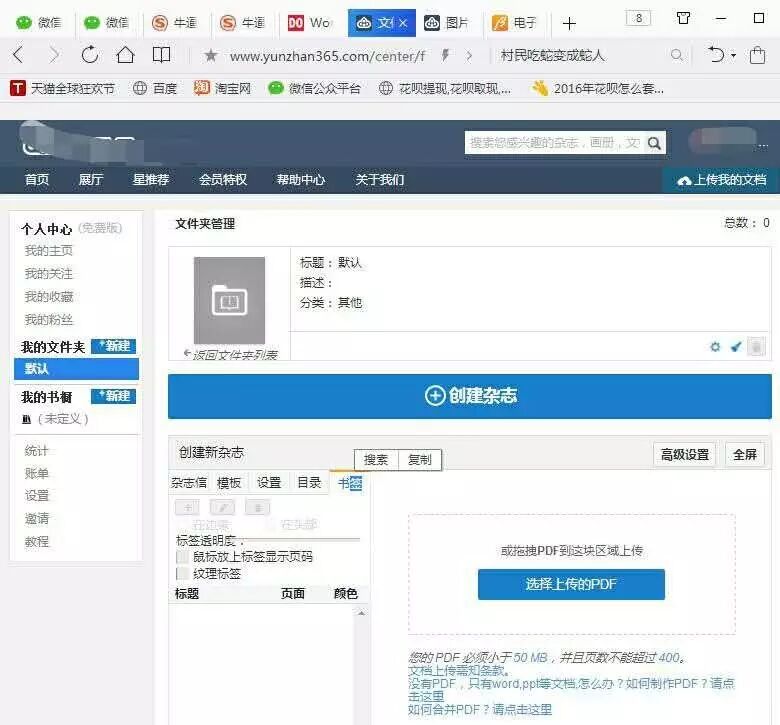Click the default folder cover thumbnail
780x725 pixels.
[x=229, y=301]
